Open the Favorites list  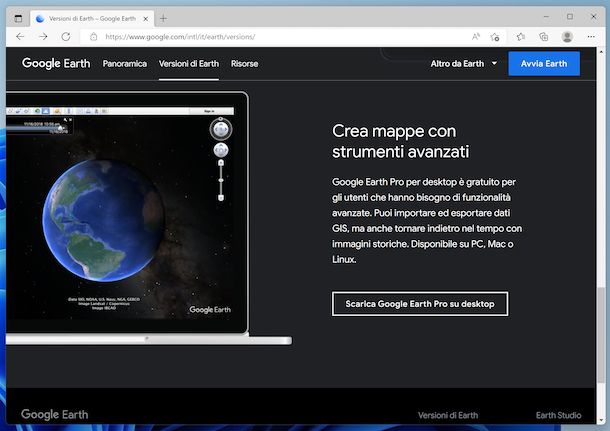[x=521, y=37]
